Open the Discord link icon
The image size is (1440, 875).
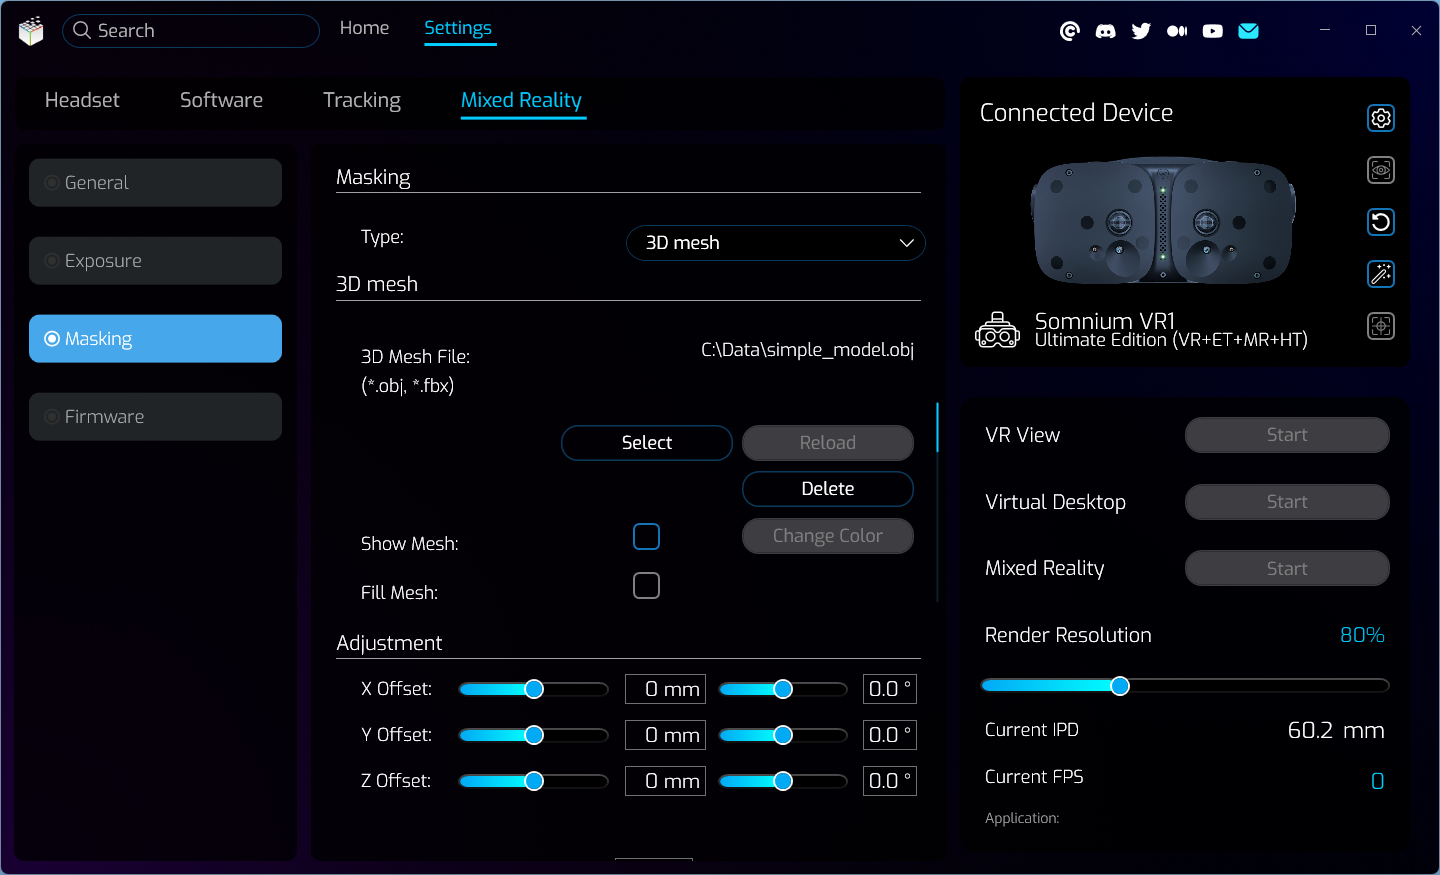[1105, 31]
